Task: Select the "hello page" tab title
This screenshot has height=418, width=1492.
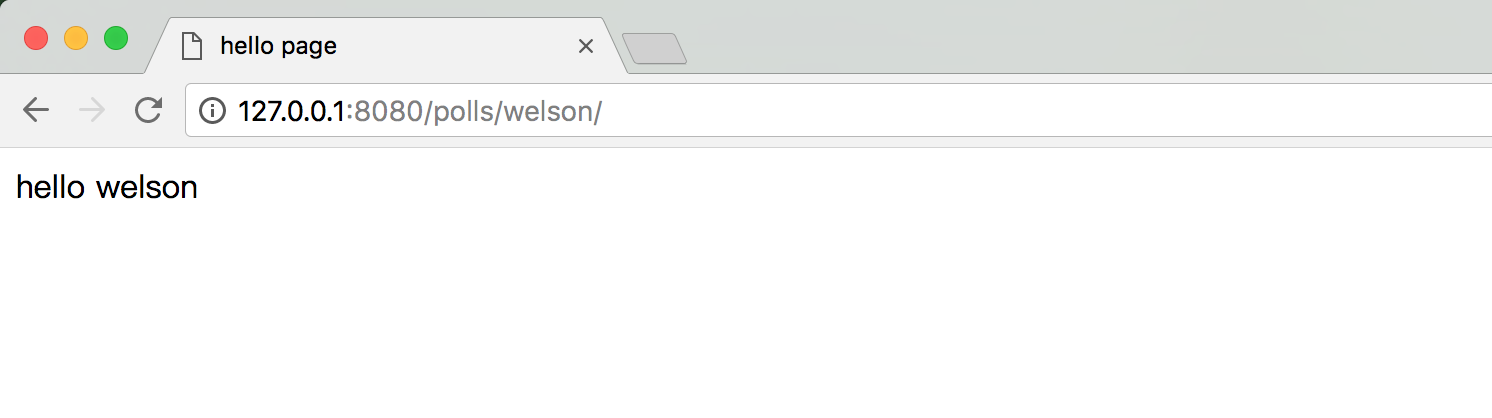Action: pos(278,46)
